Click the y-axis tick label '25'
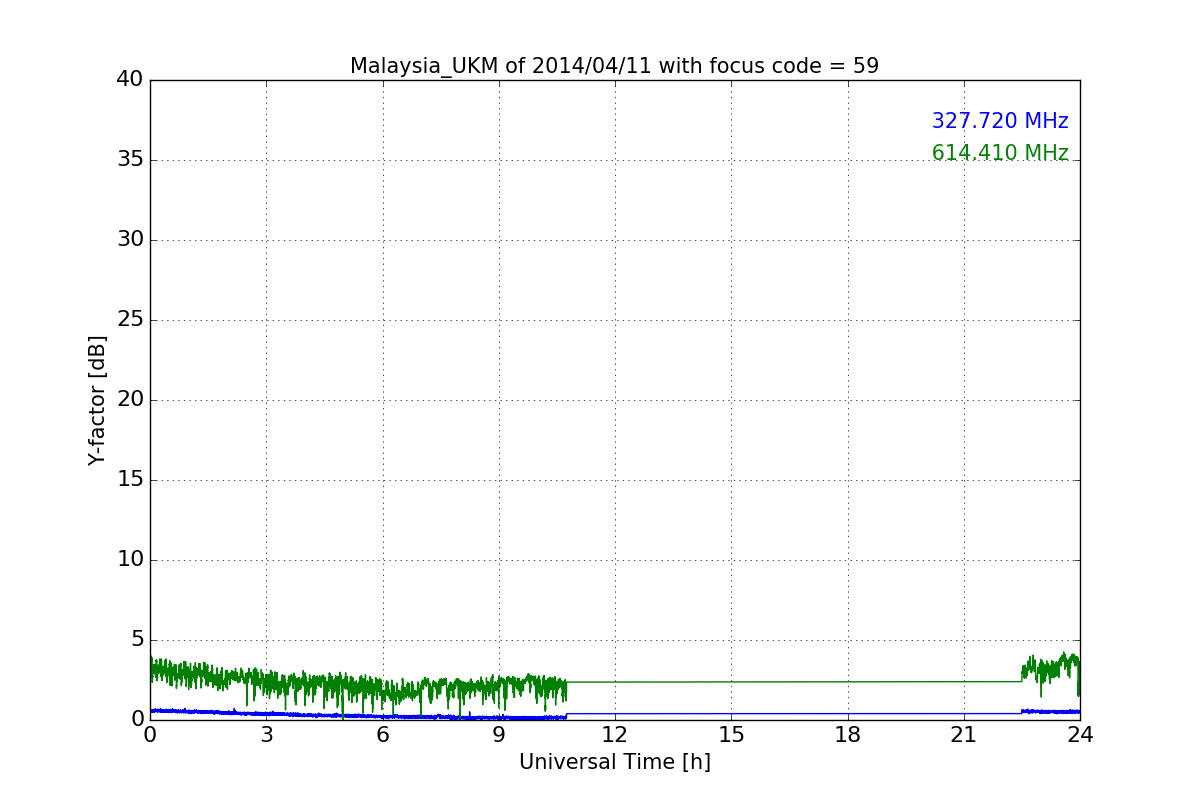The height and width of the screenshot is (800, 1200). click(130, 319)
